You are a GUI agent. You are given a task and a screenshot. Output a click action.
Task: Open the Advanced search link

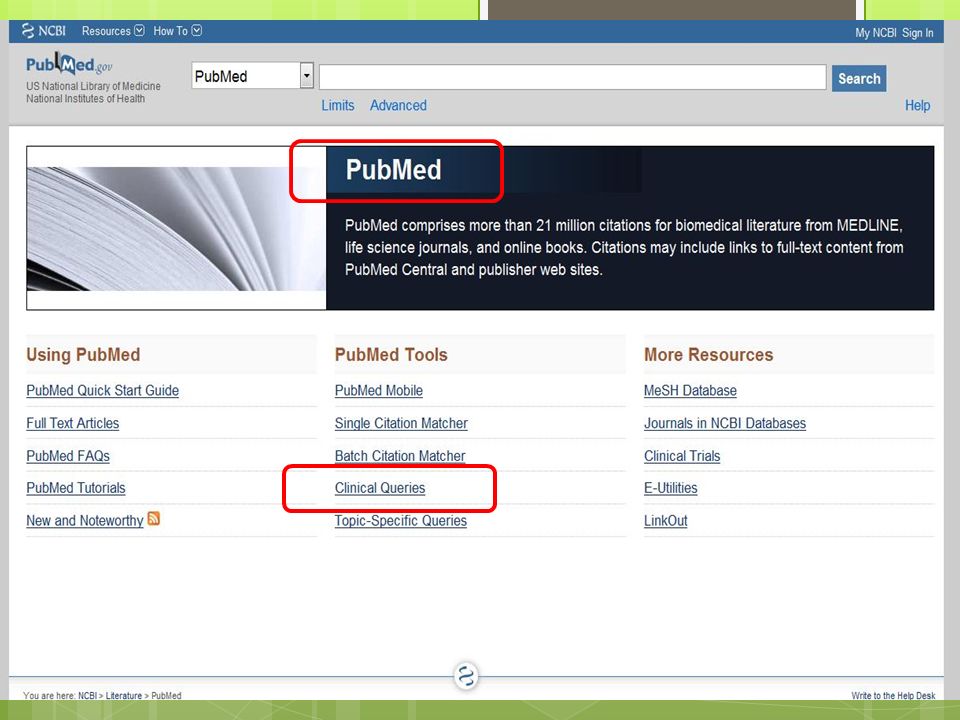pos(398,105)
